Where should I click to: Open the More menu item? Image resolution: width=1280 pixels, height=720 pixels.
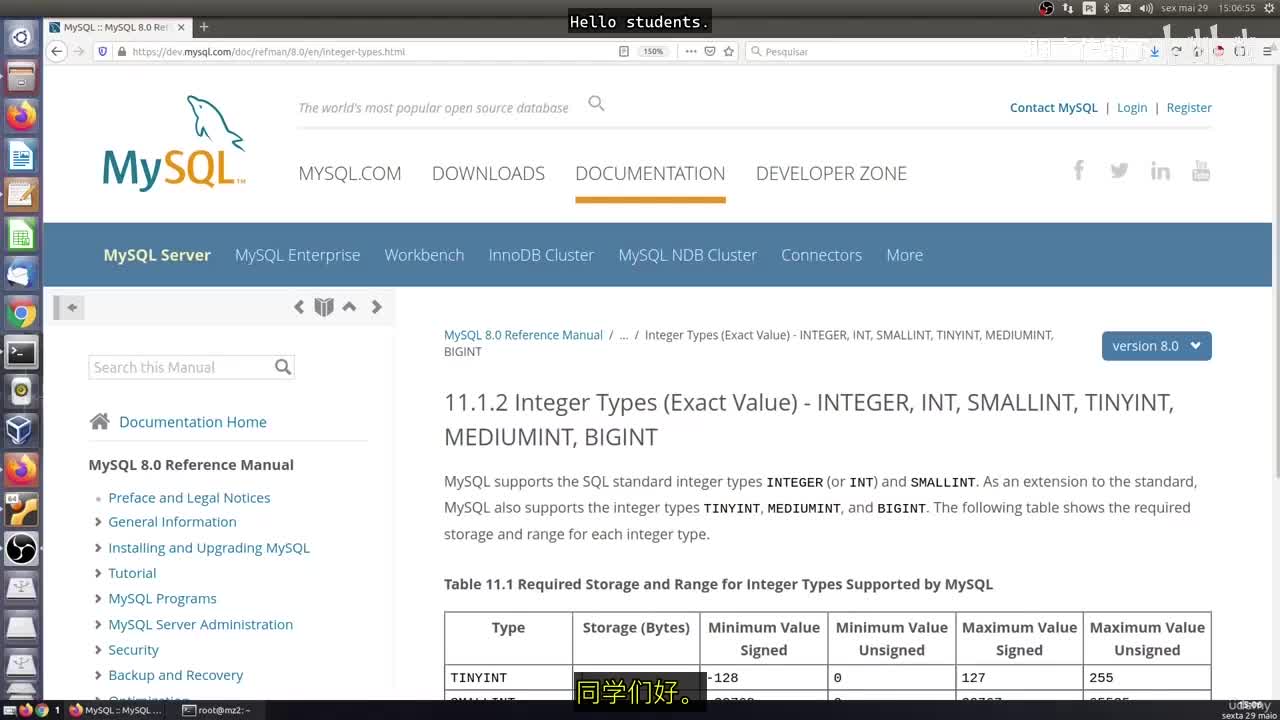(x=904, y=255)
